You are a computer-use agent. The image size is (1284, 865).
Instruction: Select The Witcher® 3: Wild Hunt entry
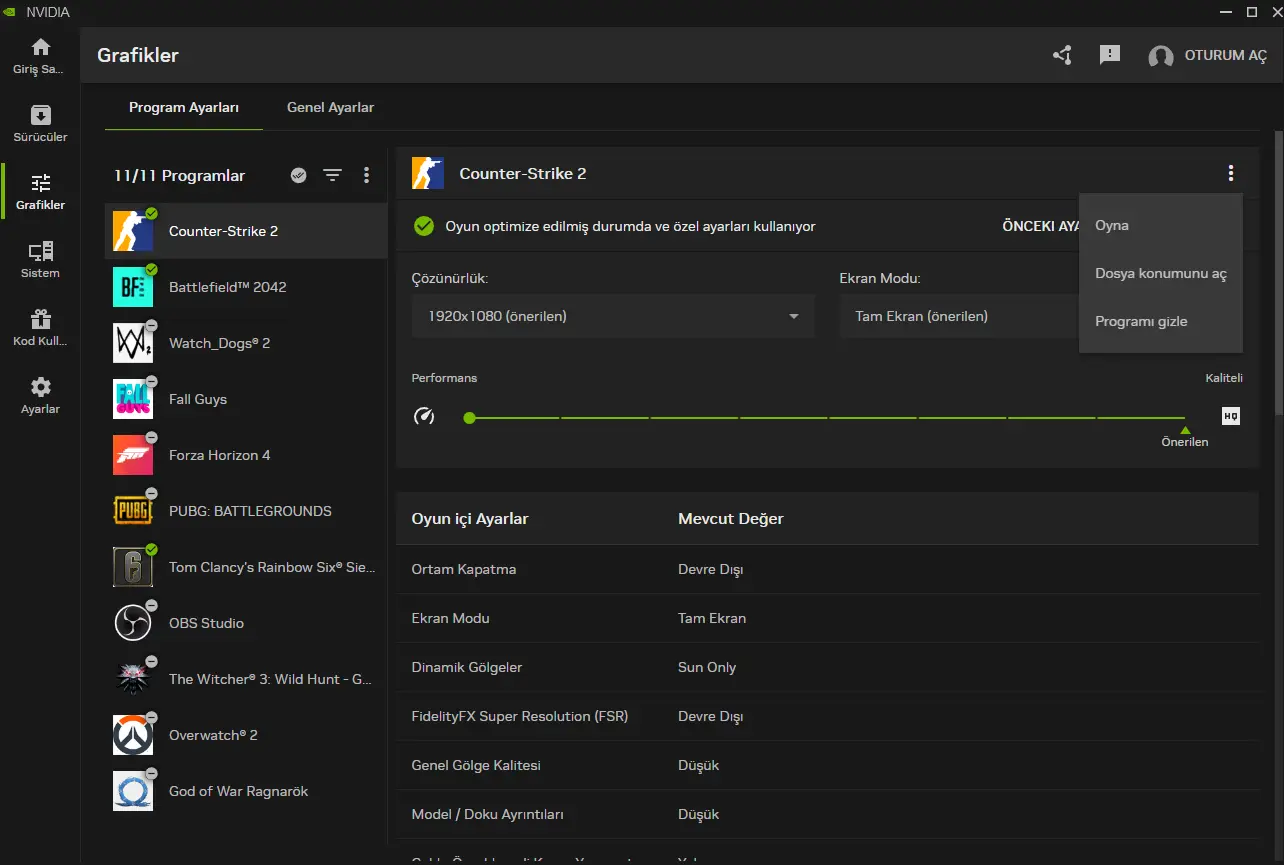pos(246,679)
